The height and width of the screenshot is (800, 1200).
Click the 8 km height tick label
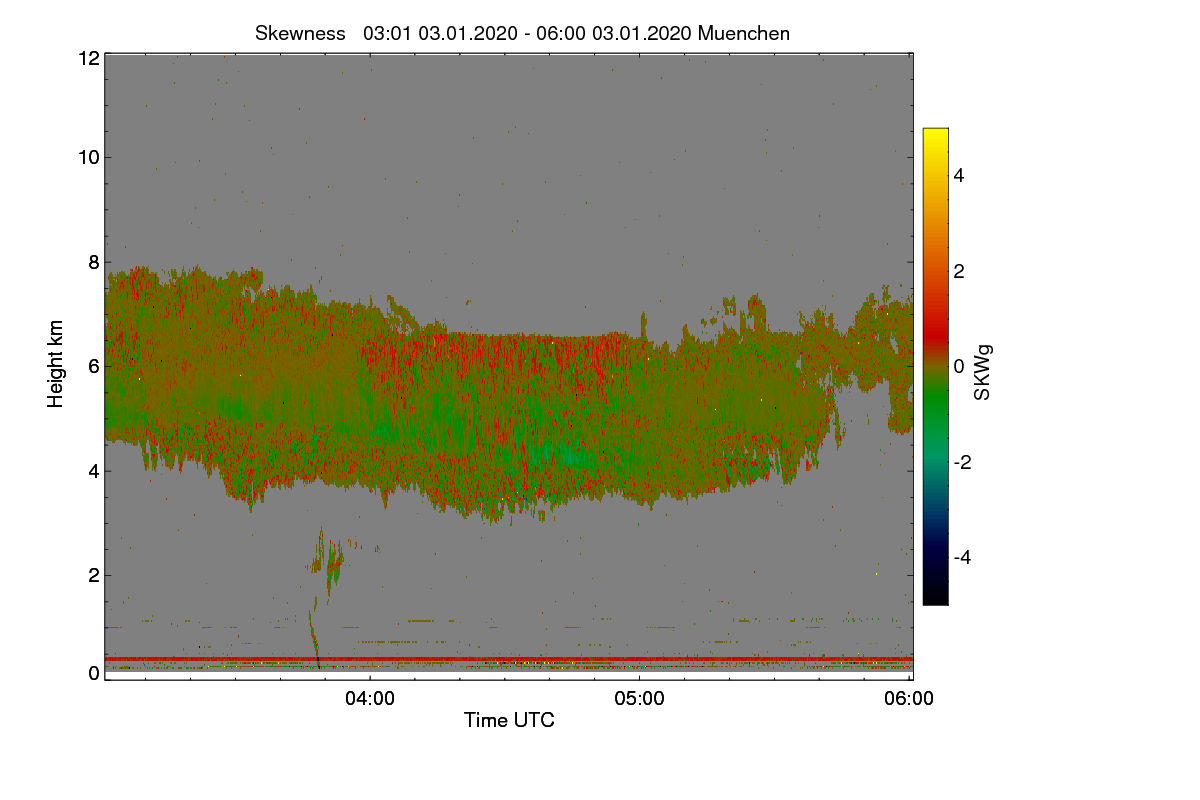point(93,262)
